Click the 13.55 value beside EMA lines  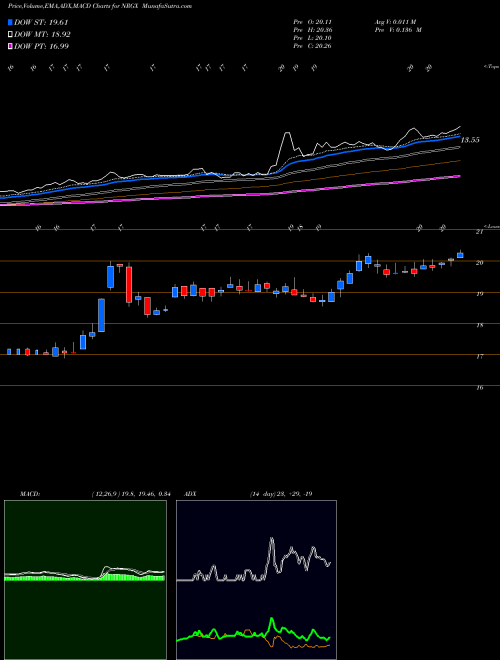point(470,140)
